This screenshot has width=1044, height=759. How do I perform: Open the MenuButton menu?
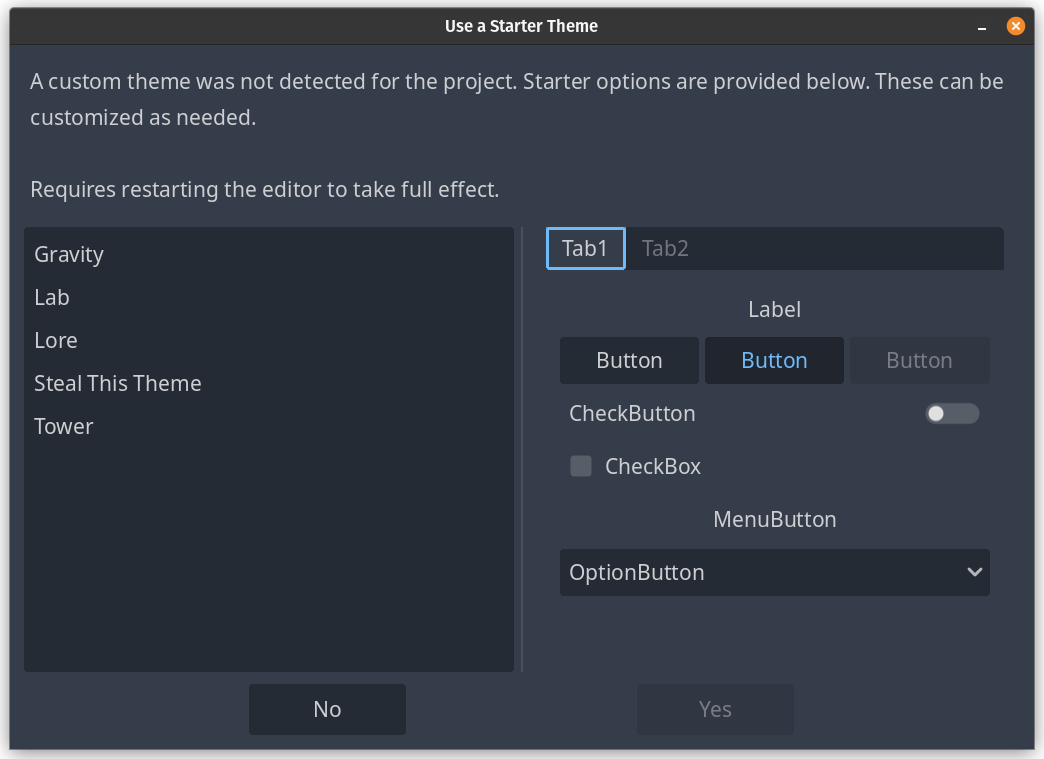(774, 520)
